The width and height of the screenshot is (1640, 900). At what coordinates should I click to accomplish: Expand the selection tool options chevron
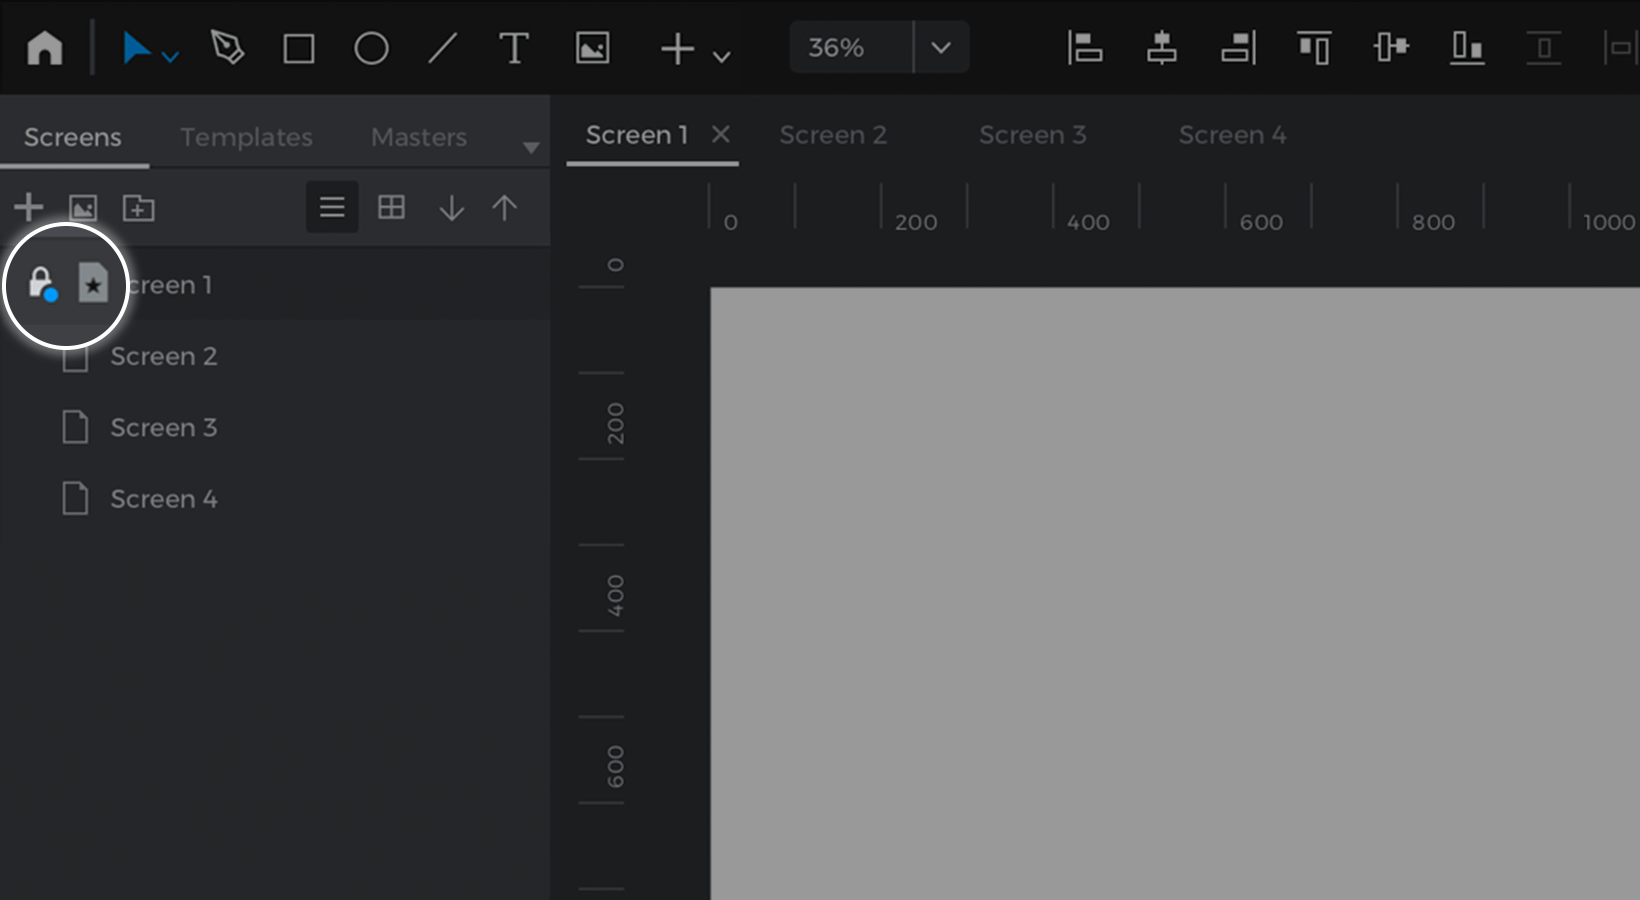click(x=171, y=58)
